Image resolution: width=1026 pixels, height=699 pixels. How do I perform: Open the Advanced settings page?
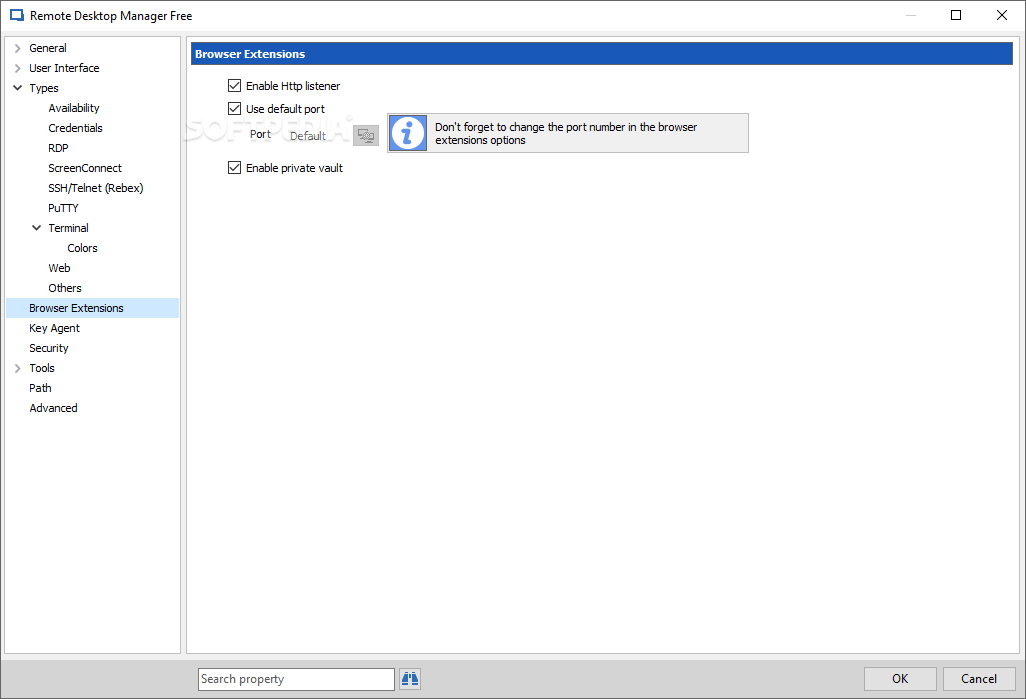54,408
